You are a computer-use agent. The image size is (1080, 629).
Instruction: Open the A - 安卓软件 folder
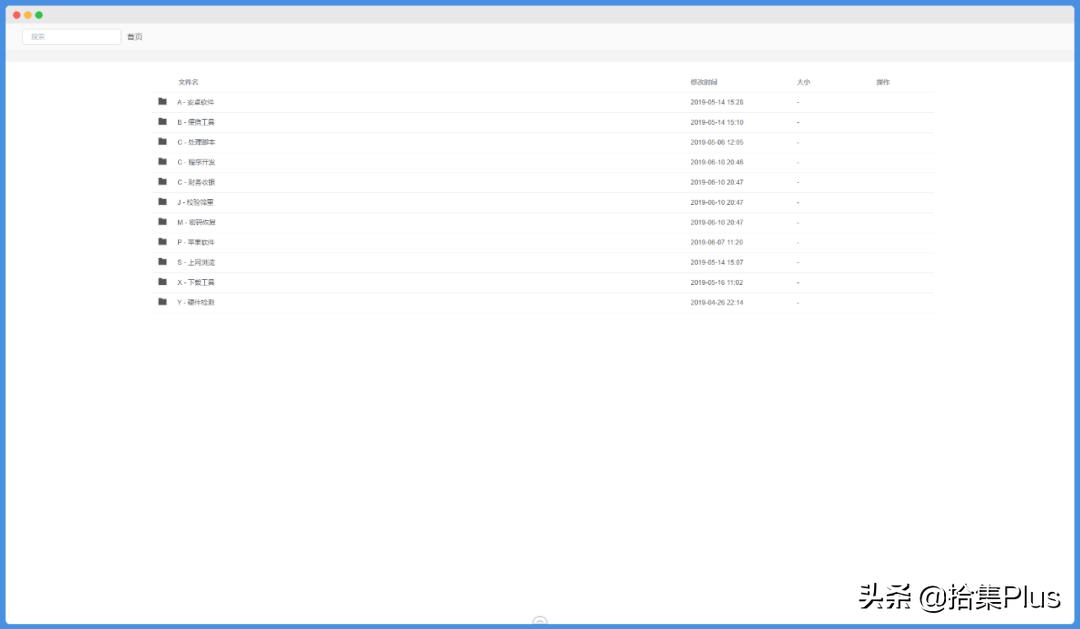[196, 102]
